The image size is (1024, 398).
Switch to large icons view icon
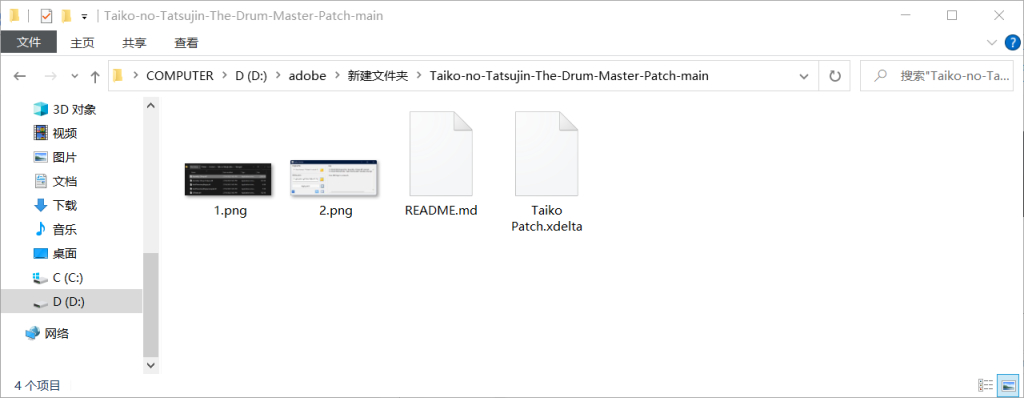[1008, 385]
